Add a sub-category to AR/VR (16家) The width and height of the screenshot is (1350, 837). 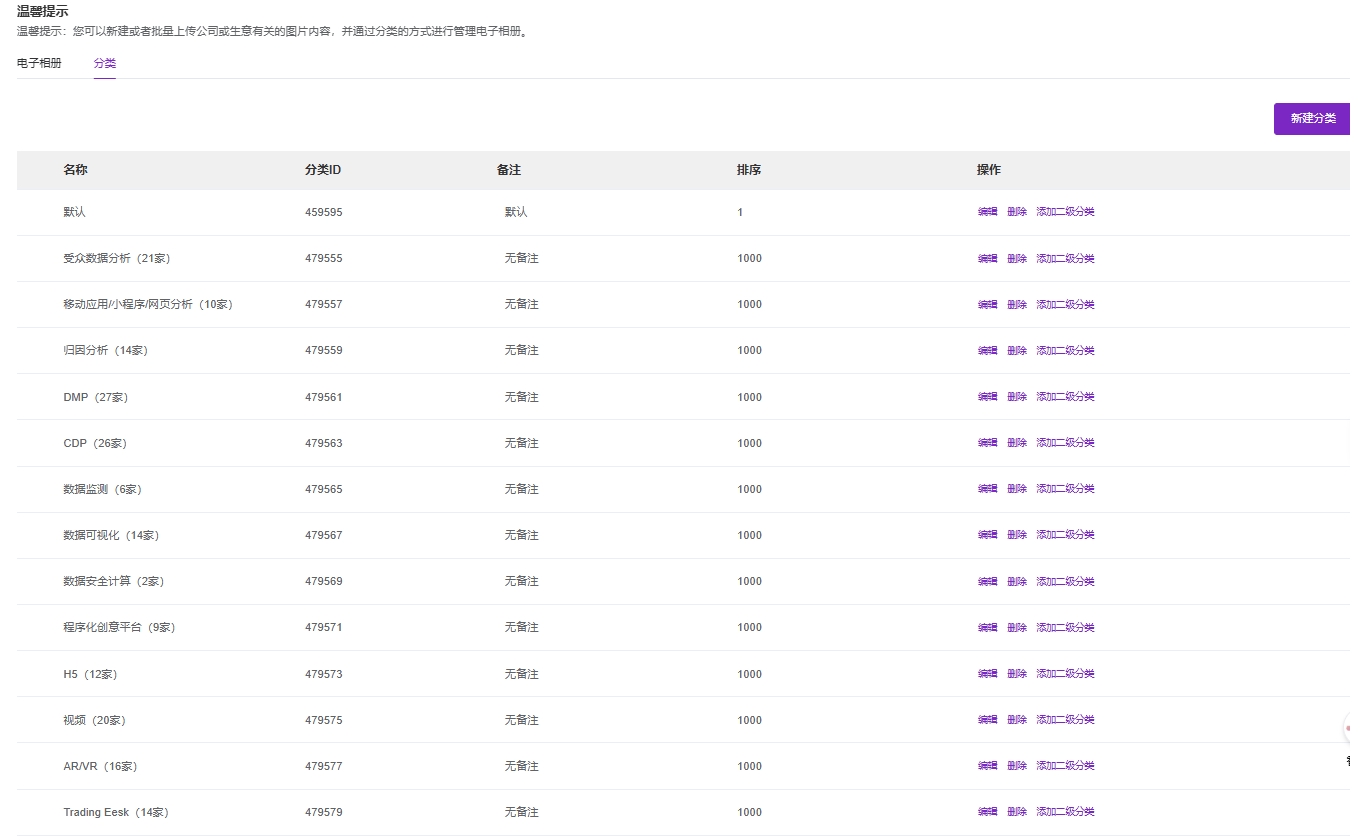click(x=1065, y=766)
